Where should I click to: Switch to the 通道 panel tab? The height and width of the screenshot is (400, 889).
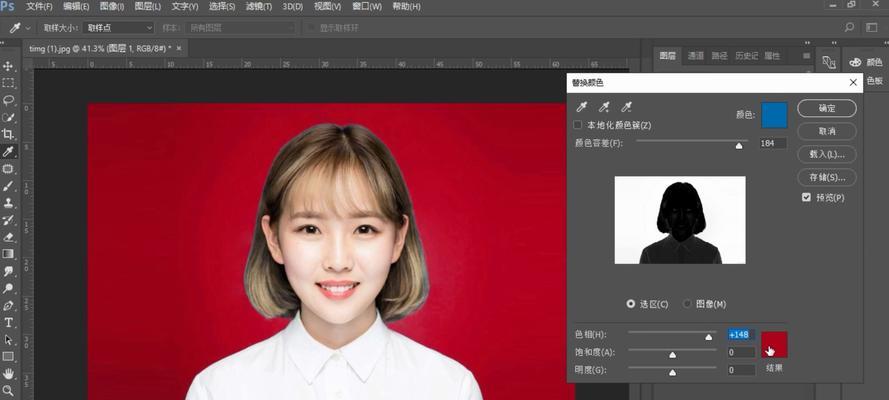[696, 56]
